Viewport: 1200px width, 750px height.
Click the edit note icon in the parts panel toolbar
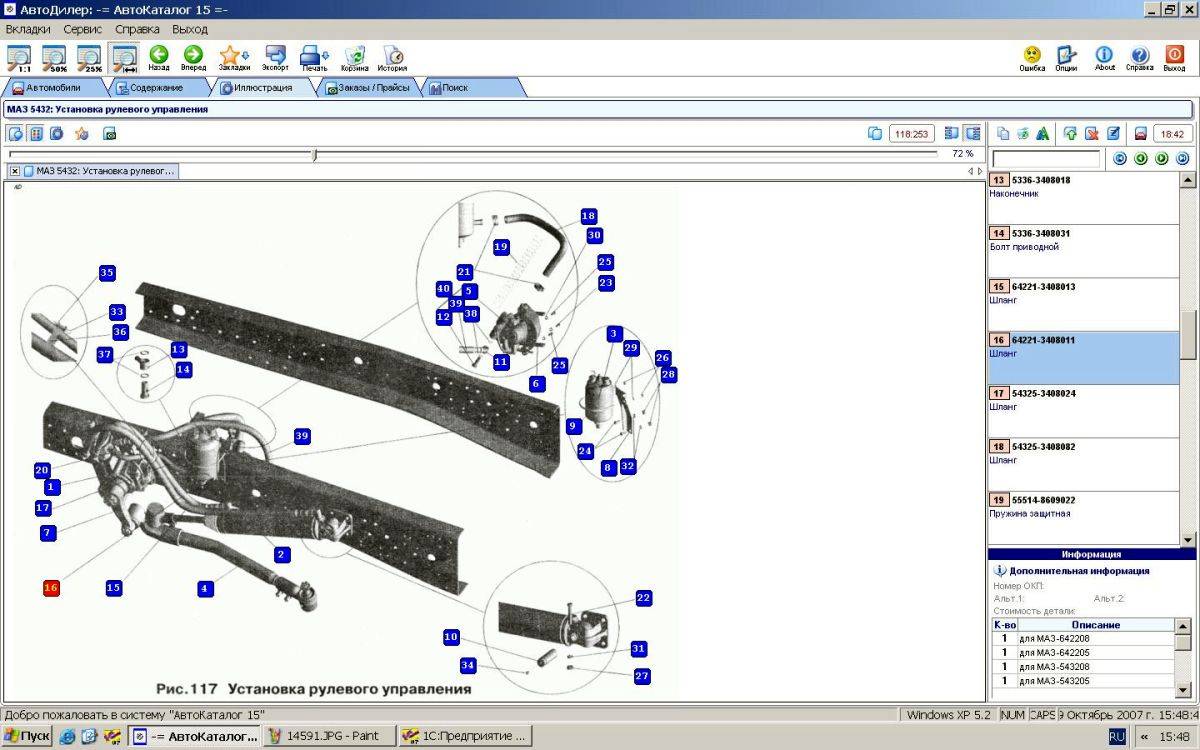click(x=1112, y=133)
